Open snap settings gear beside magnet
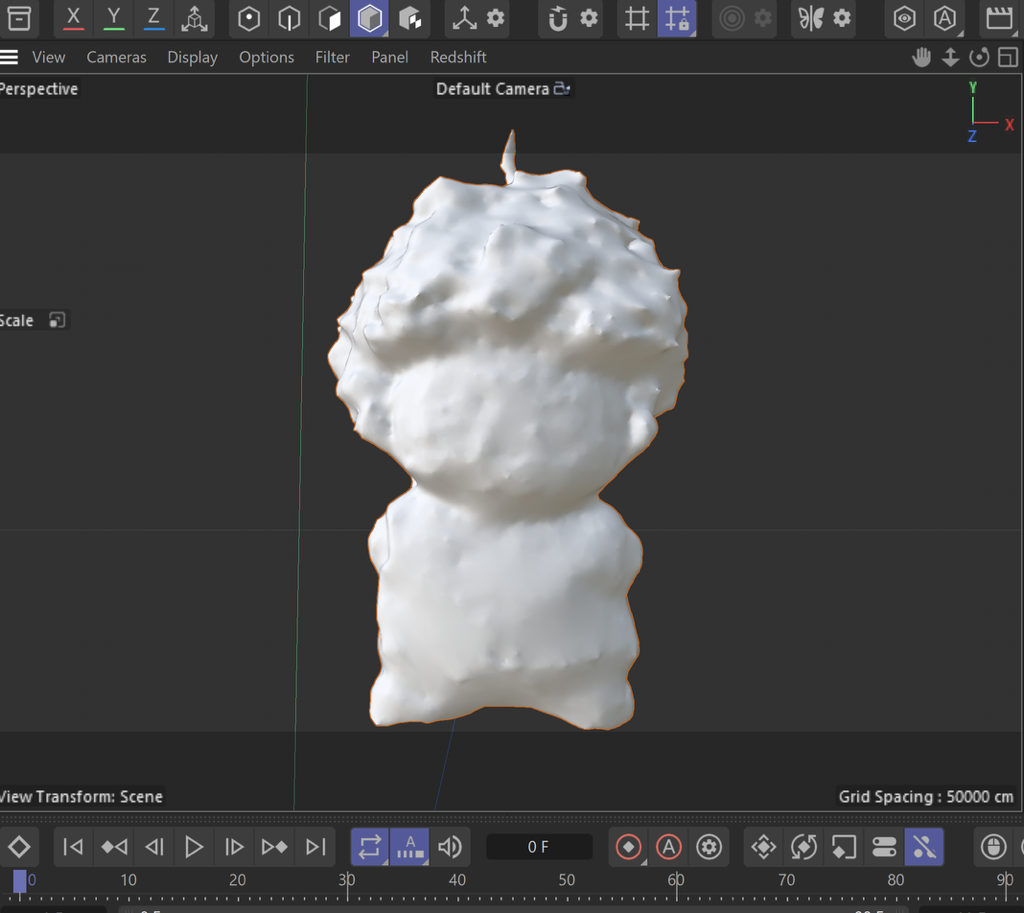This screenshot has width=1024, height=913. click(589, 18)
